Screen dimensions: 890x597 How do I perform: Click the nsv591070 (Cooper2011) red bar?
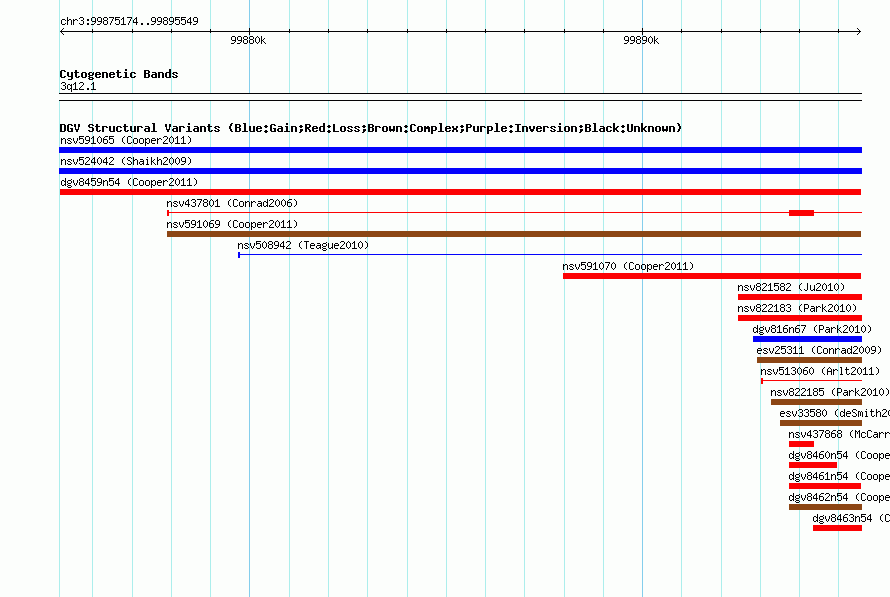tap(712, 276)
